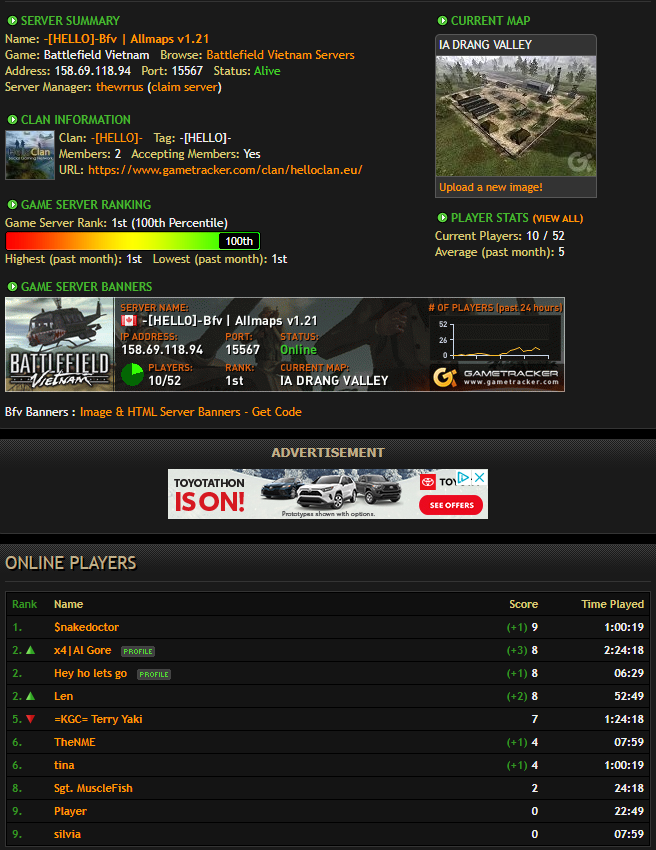Click the Alive status text
This screenshot has width=656, height=850.
tap(267, 71)
